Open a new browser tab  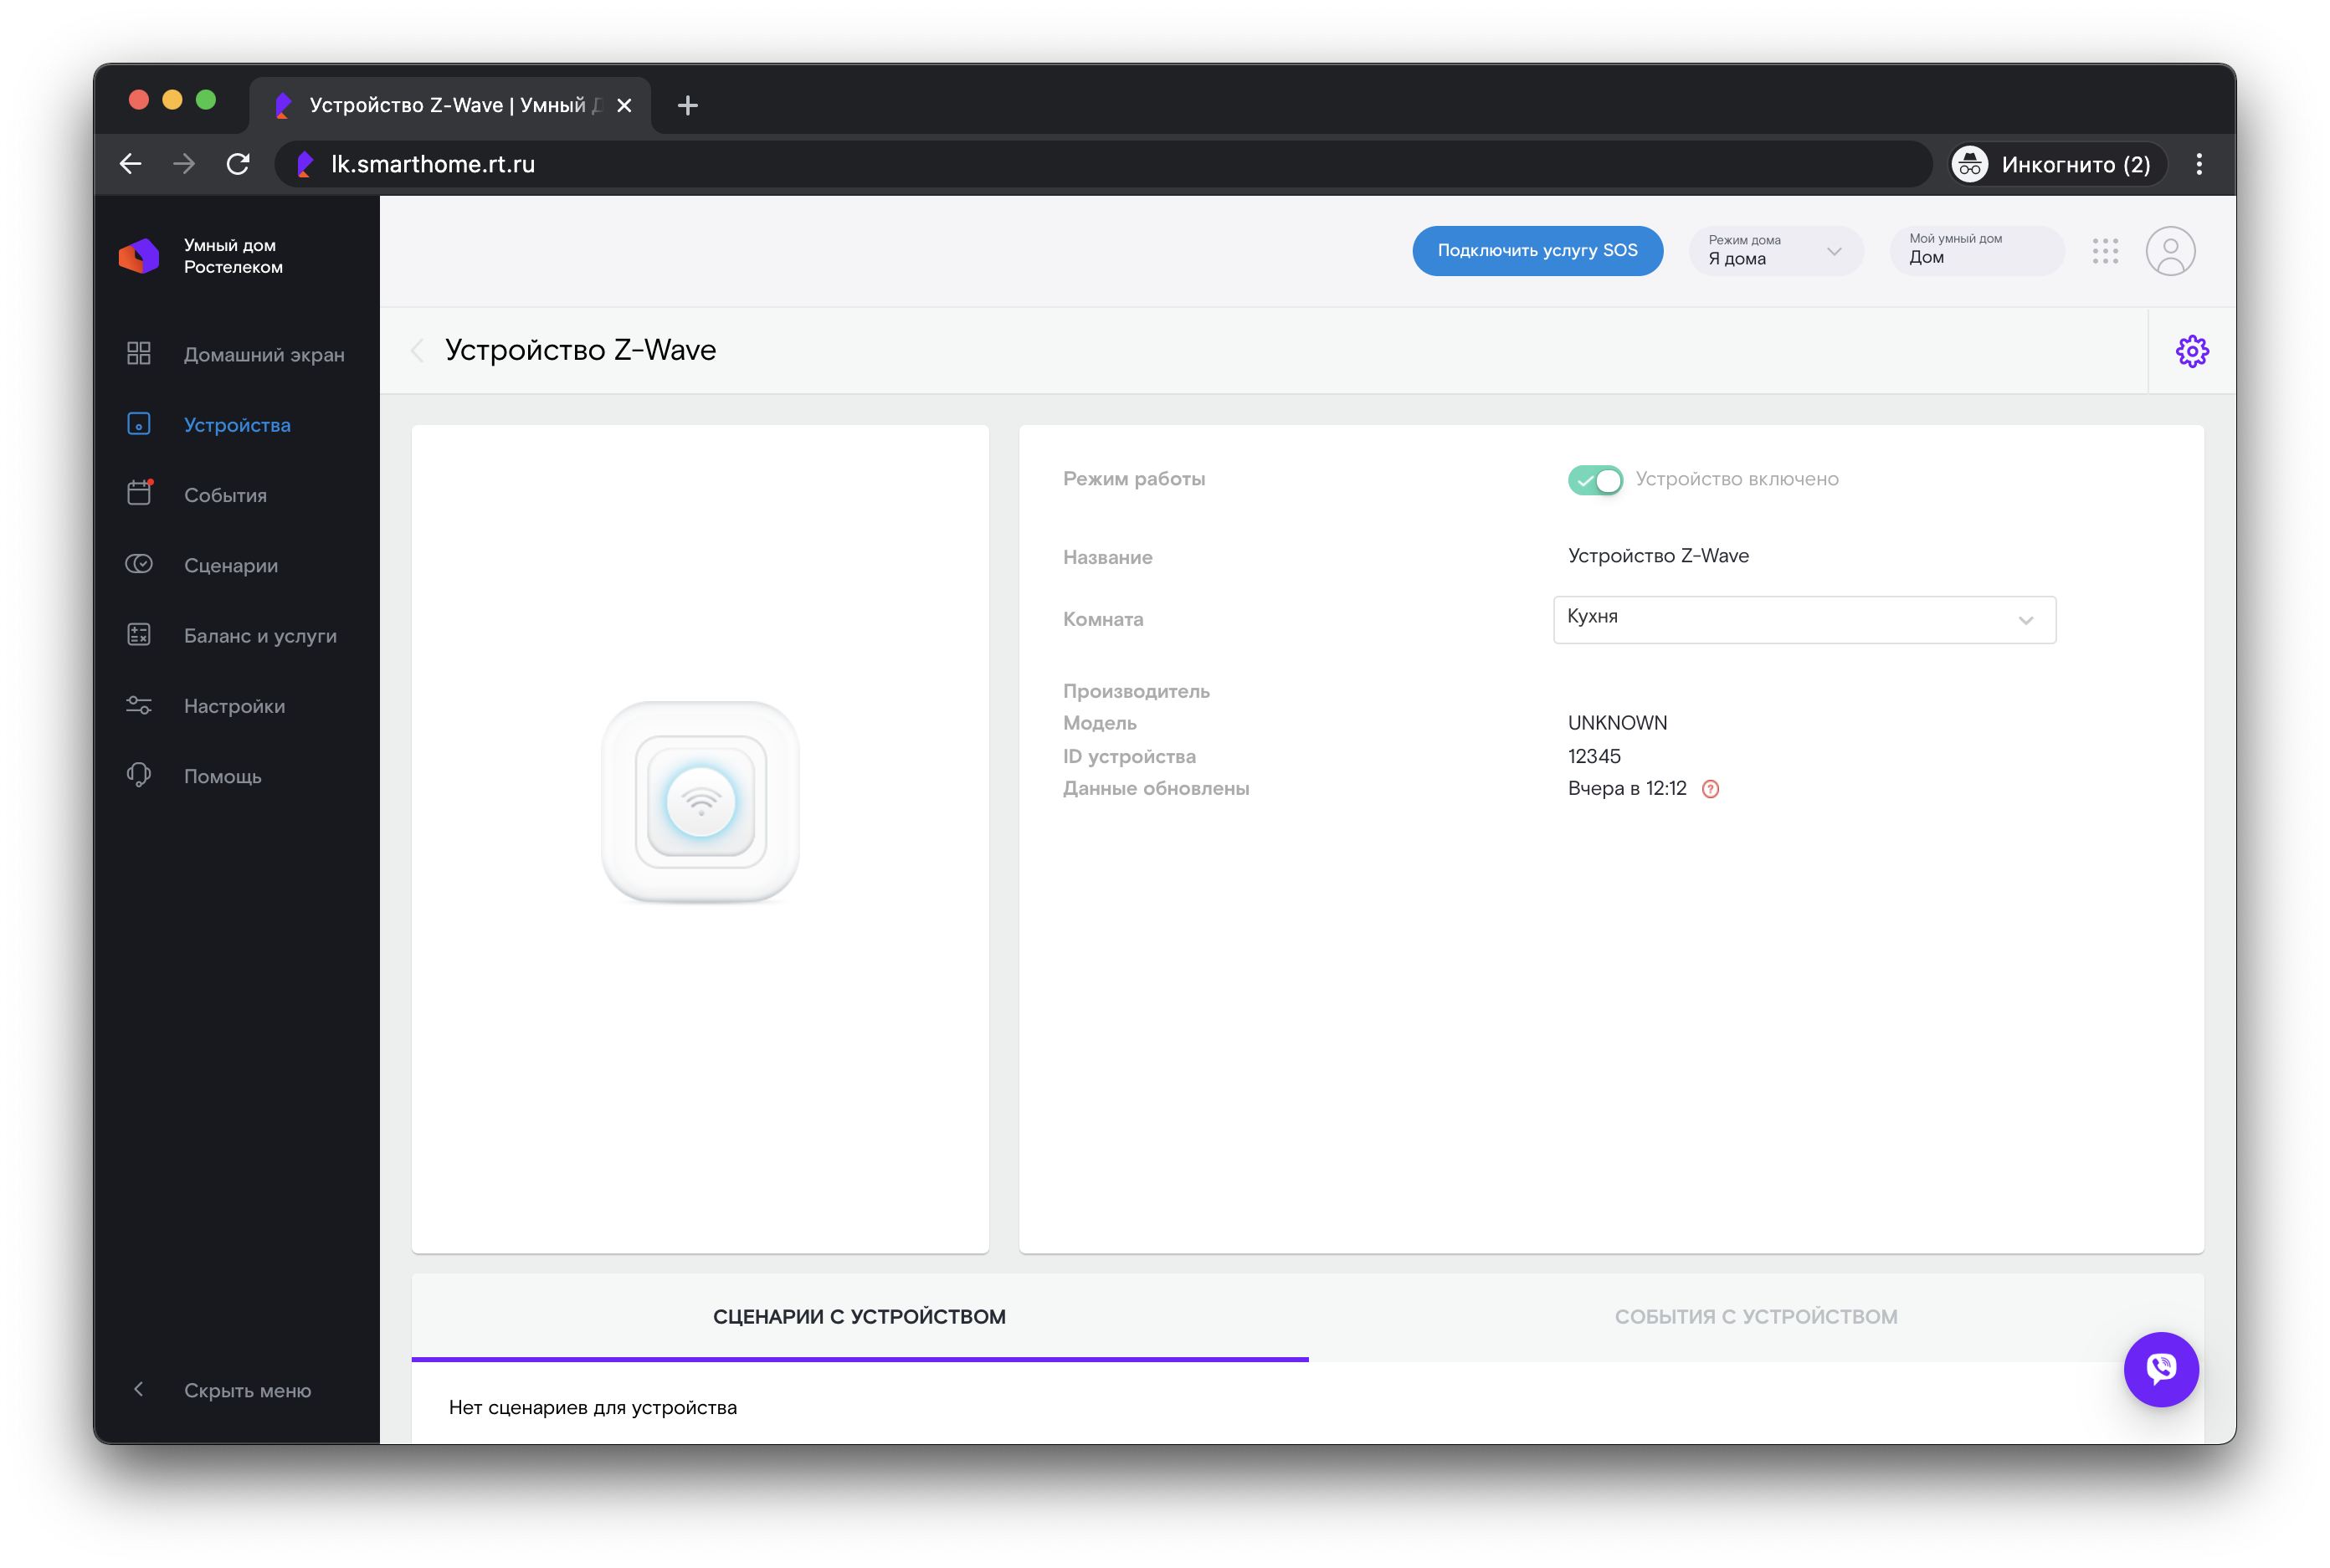pos(687,105)
